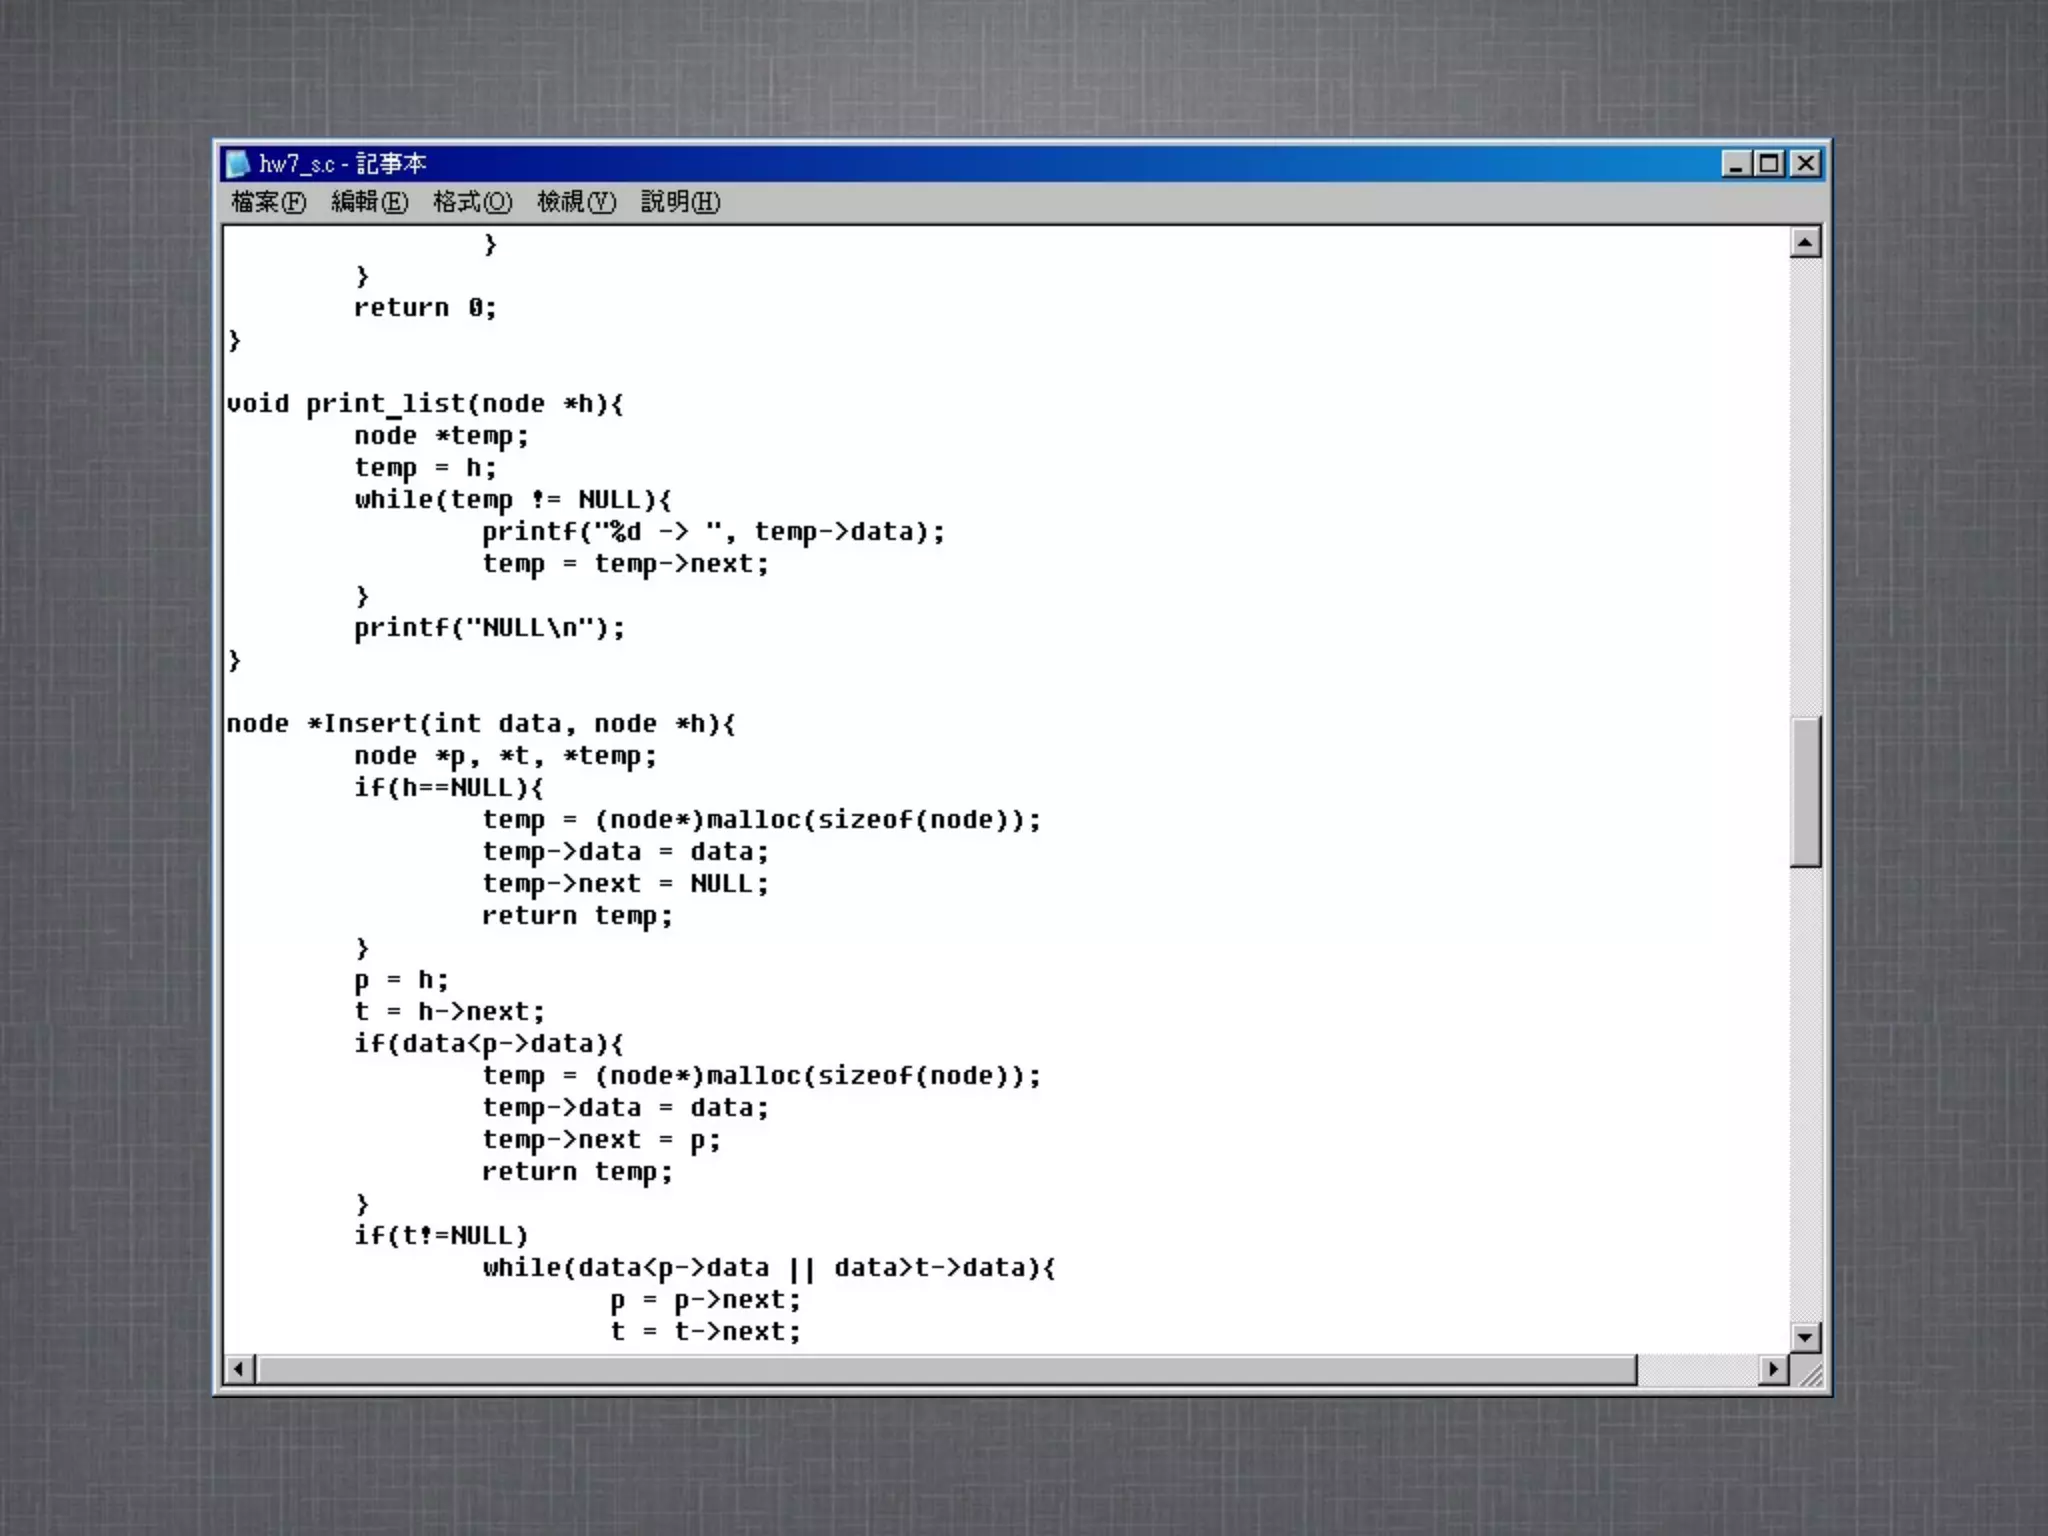Click the vertical scrollbar thumb
2048x1536 pixels.
[x=1805, y=792]
